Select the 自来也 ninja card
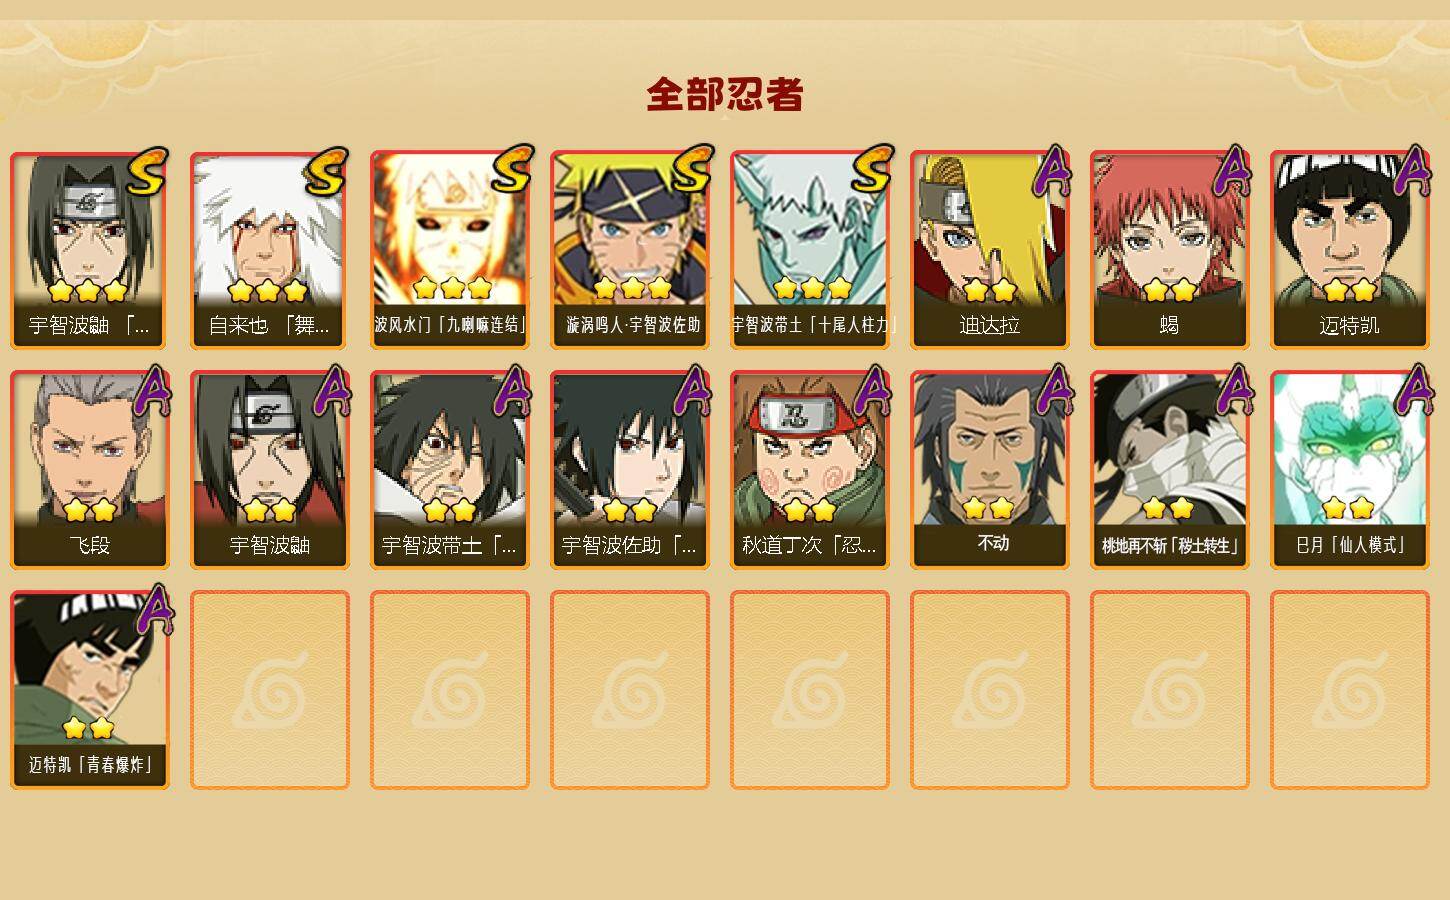The height and width of the screenshot is (900, 1450). [x=270, y=250]
